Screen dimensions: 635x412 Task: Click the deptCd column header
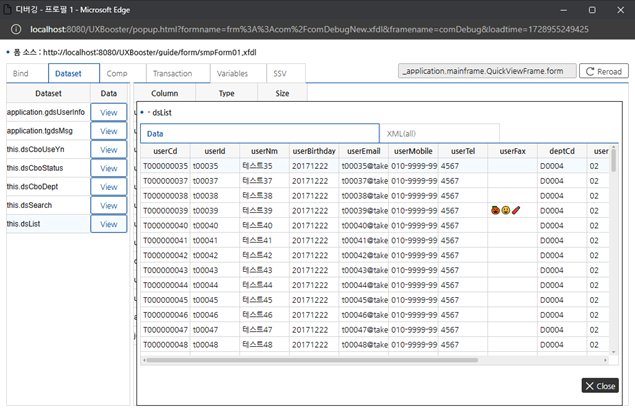[x=562, y=151]
